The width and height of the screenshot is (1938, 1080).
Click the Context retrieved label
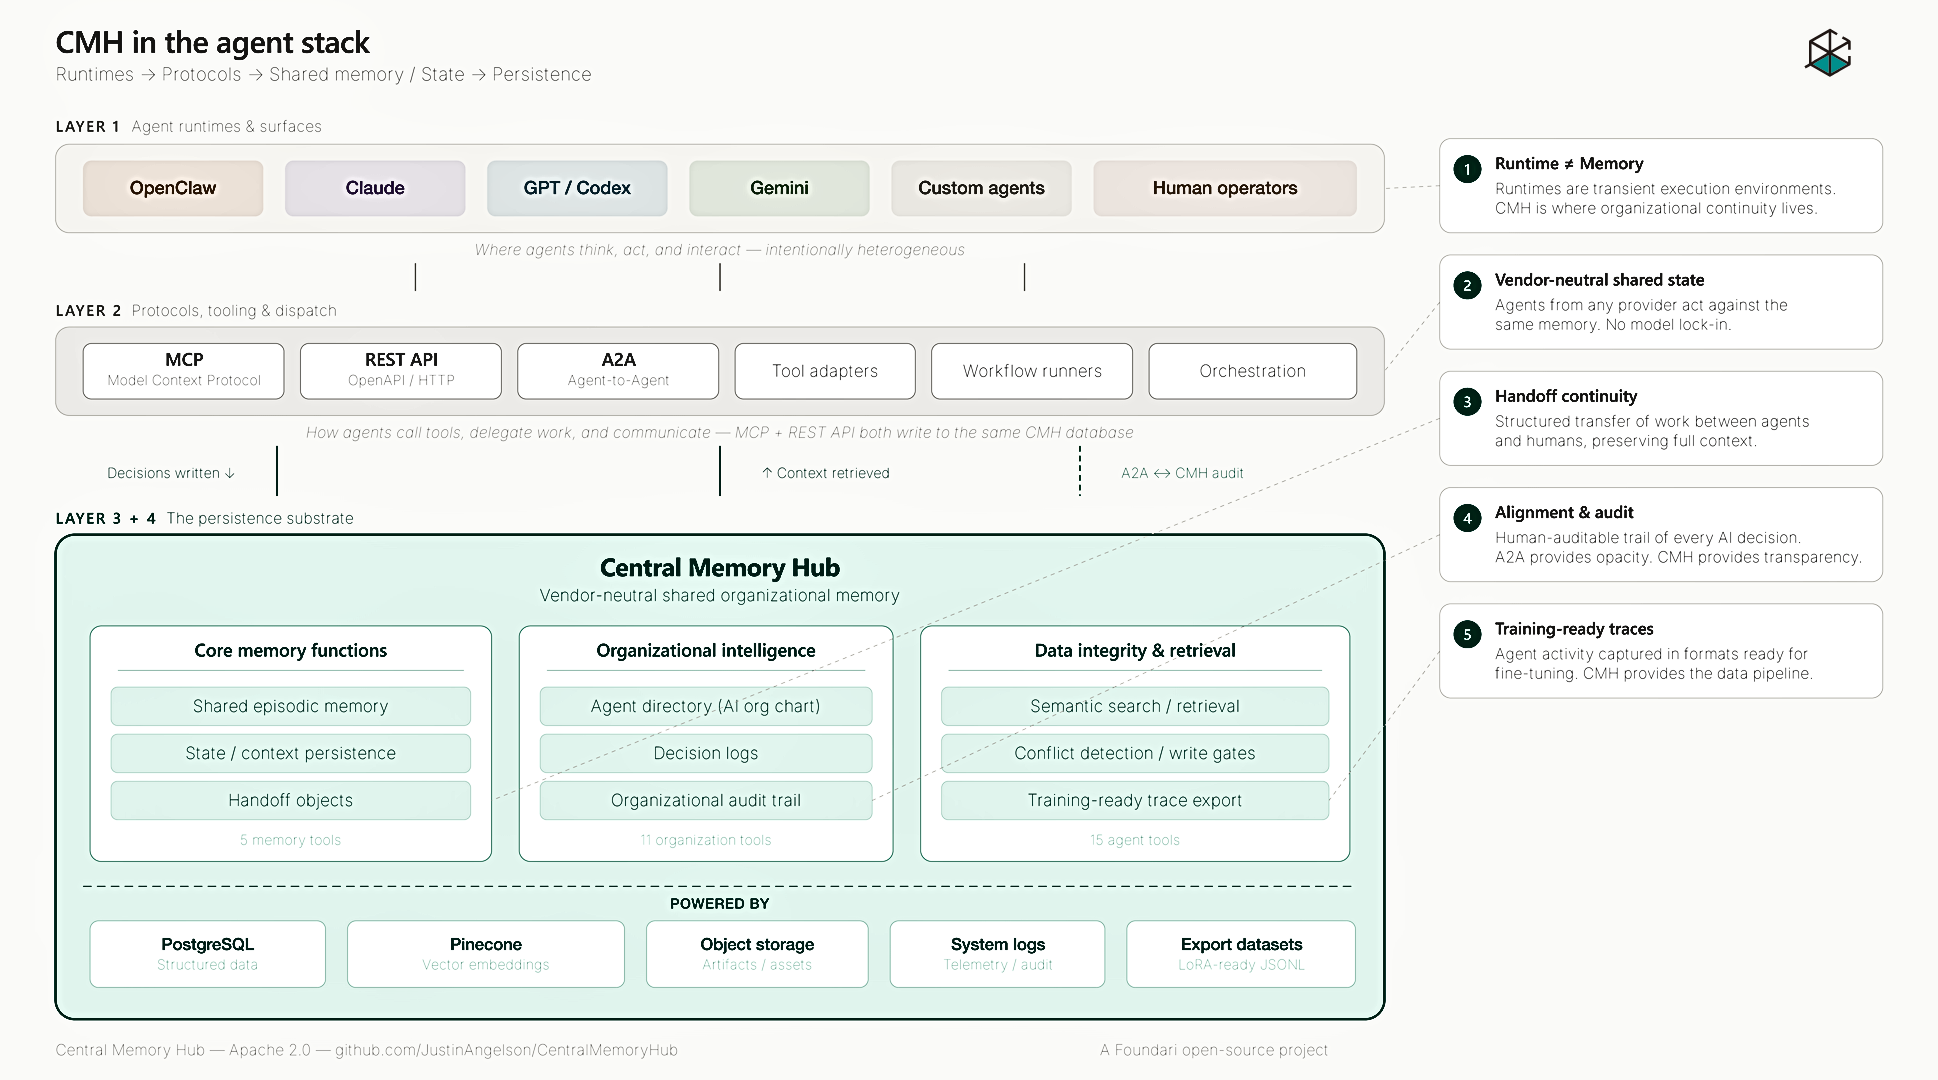click(826, 473)
